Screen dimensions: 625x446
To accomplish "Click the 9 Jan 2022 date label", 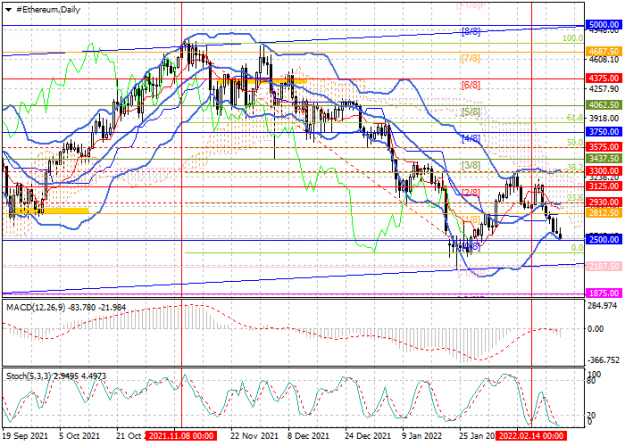I will tap(422, 436).
